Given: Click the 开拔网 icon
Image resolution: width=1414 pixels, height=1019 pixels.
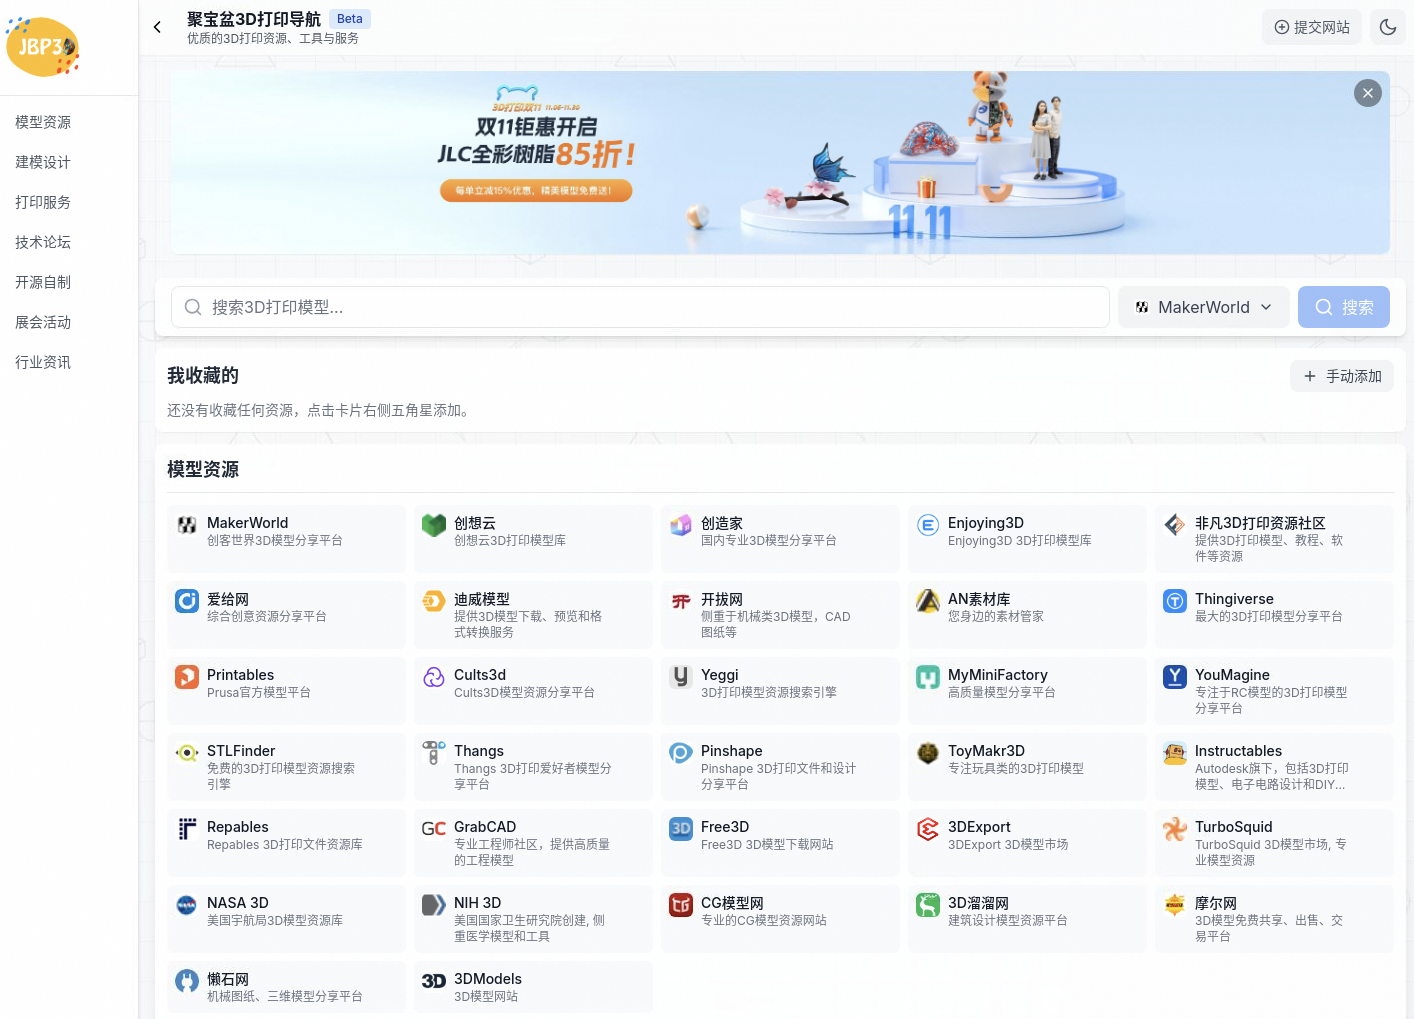Looking at the screenshot, I should (681, 601).
